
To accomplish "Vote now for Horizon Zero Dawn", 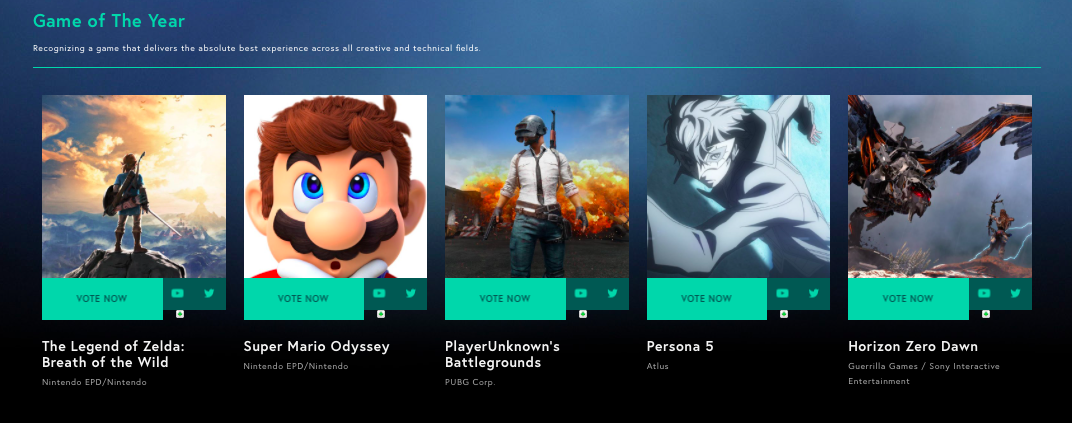I will click(x=908, y=299).
